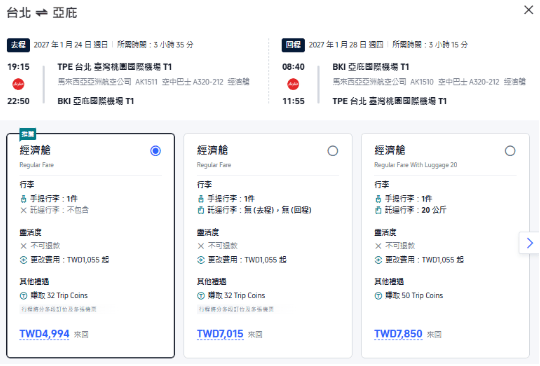Close the fare selection dialog
The width and height of the screenshot is (540, 366).
[528, 10]
